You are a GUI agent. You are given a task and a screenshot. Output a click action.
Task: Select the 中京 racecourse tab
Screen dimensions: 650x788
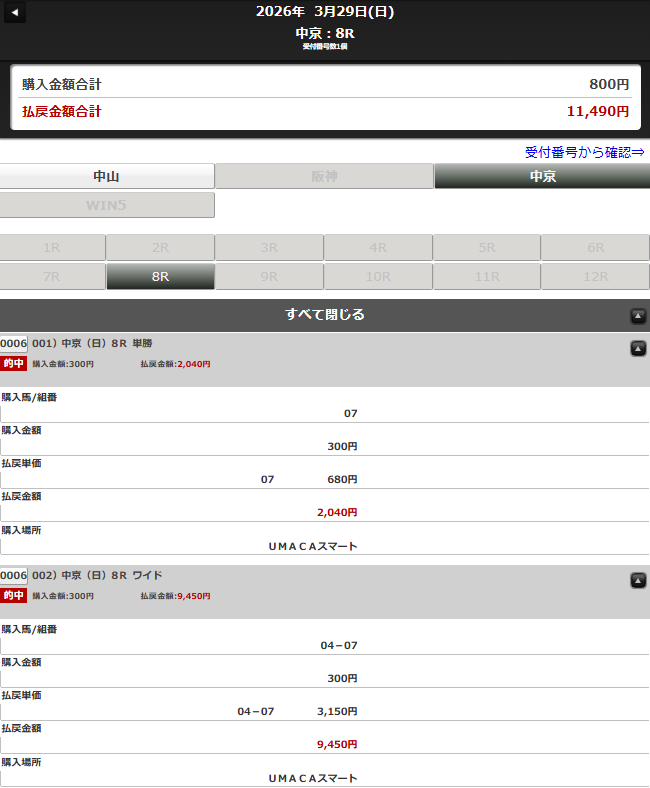click(542, 177)
